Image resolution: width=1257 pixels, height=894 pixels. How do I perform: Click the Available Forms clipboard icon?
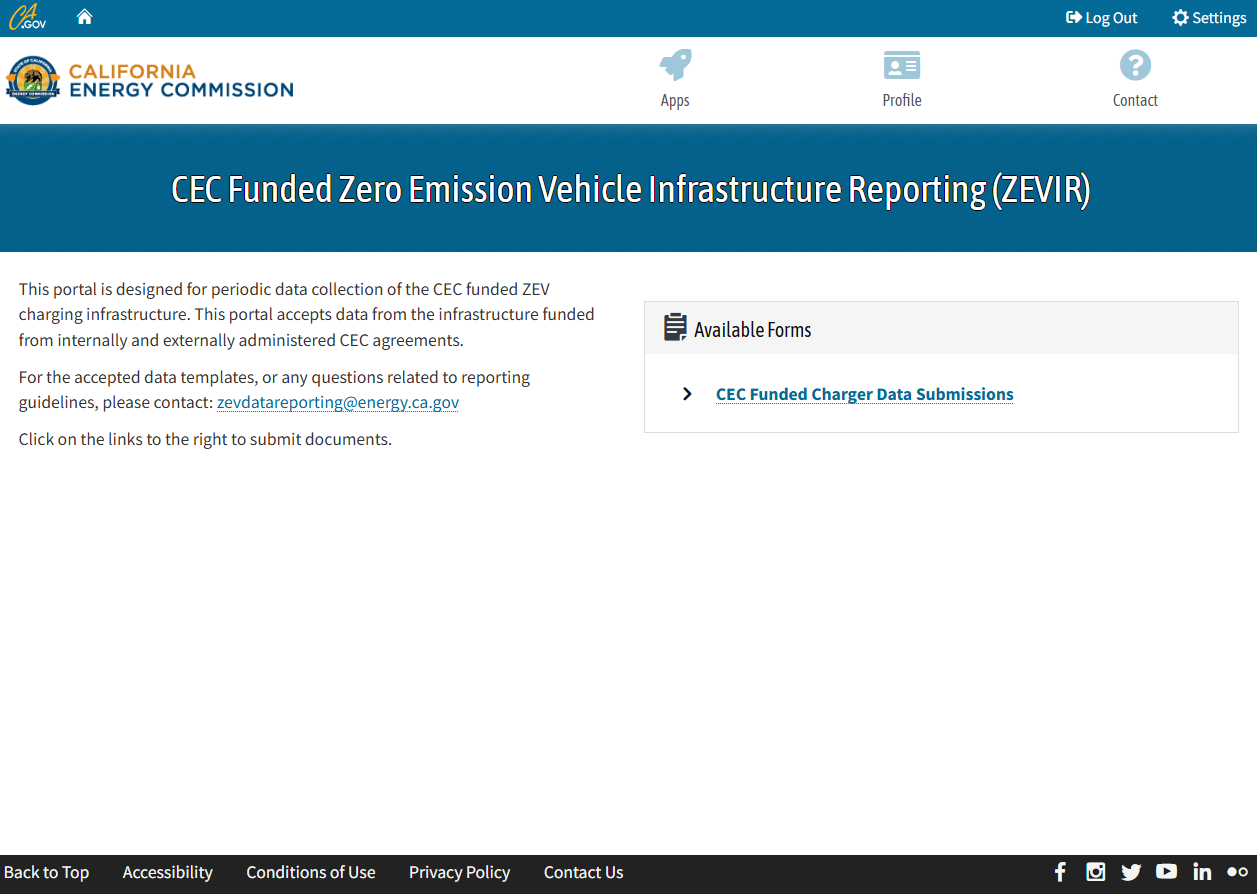673,328
